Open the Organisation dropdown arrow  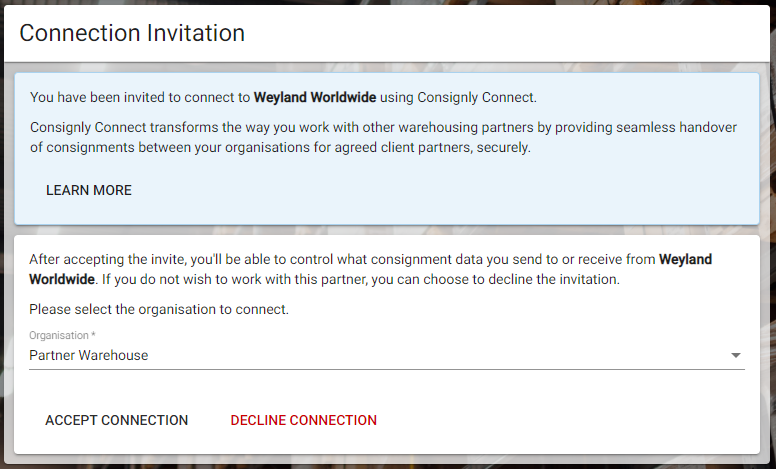click(735, 355)
